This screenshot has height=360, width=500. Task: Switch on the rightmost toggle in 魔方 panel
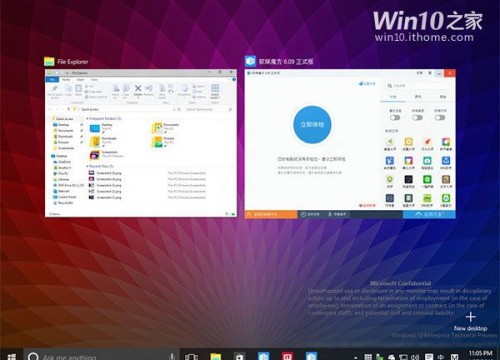coord(440,118)
